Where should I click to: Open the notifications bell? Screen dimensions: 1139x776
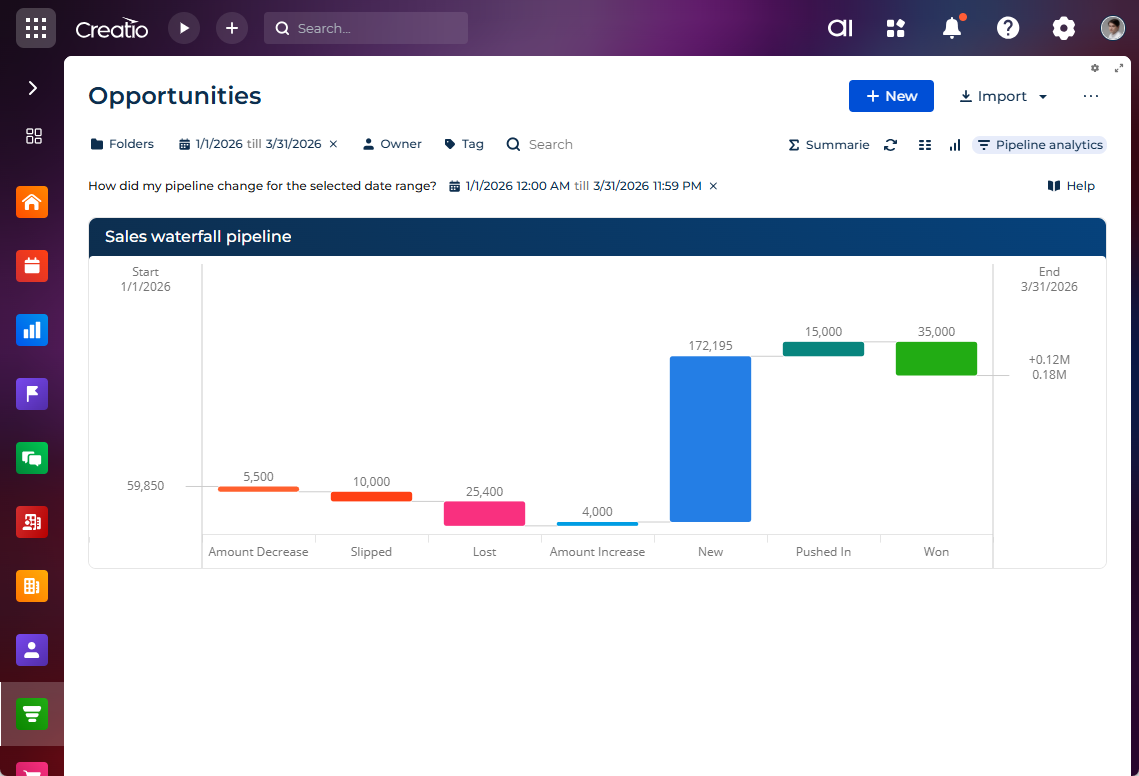tap(952, 28)
